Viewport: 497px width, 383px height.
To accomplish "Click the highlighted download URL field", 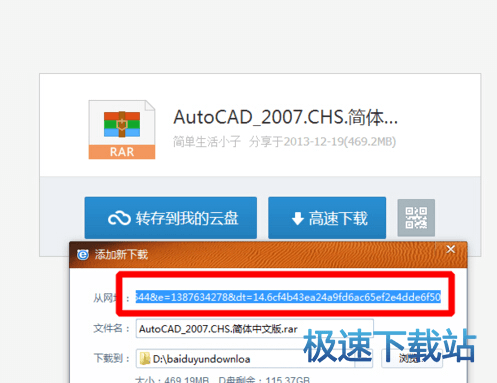I will pos(288,297).
